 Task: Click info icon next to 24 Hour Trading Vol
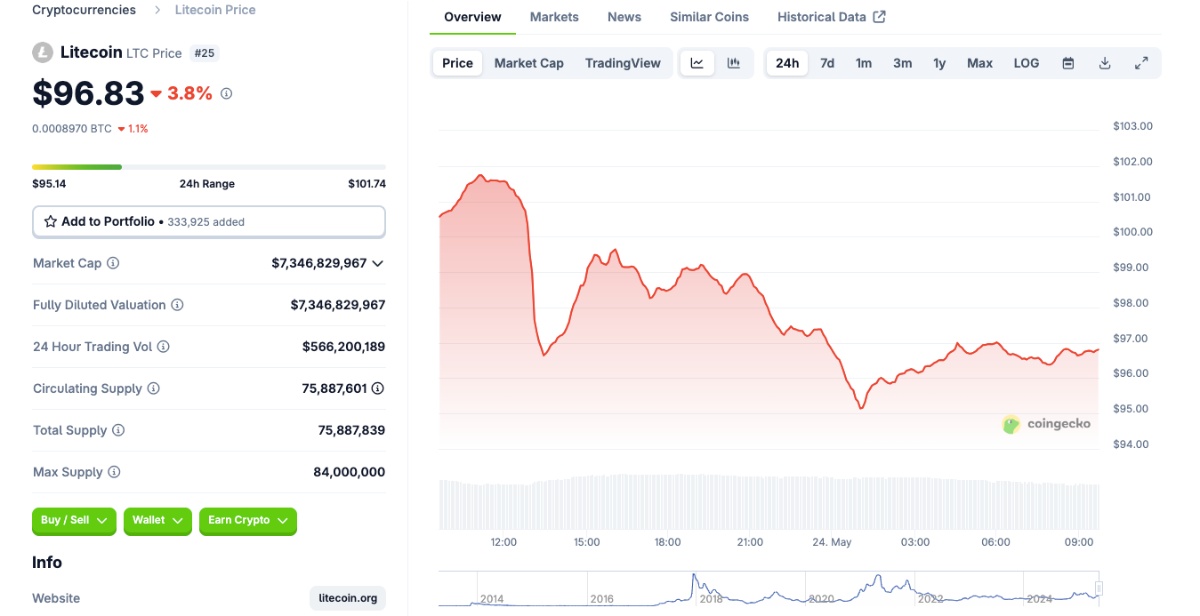163,347
